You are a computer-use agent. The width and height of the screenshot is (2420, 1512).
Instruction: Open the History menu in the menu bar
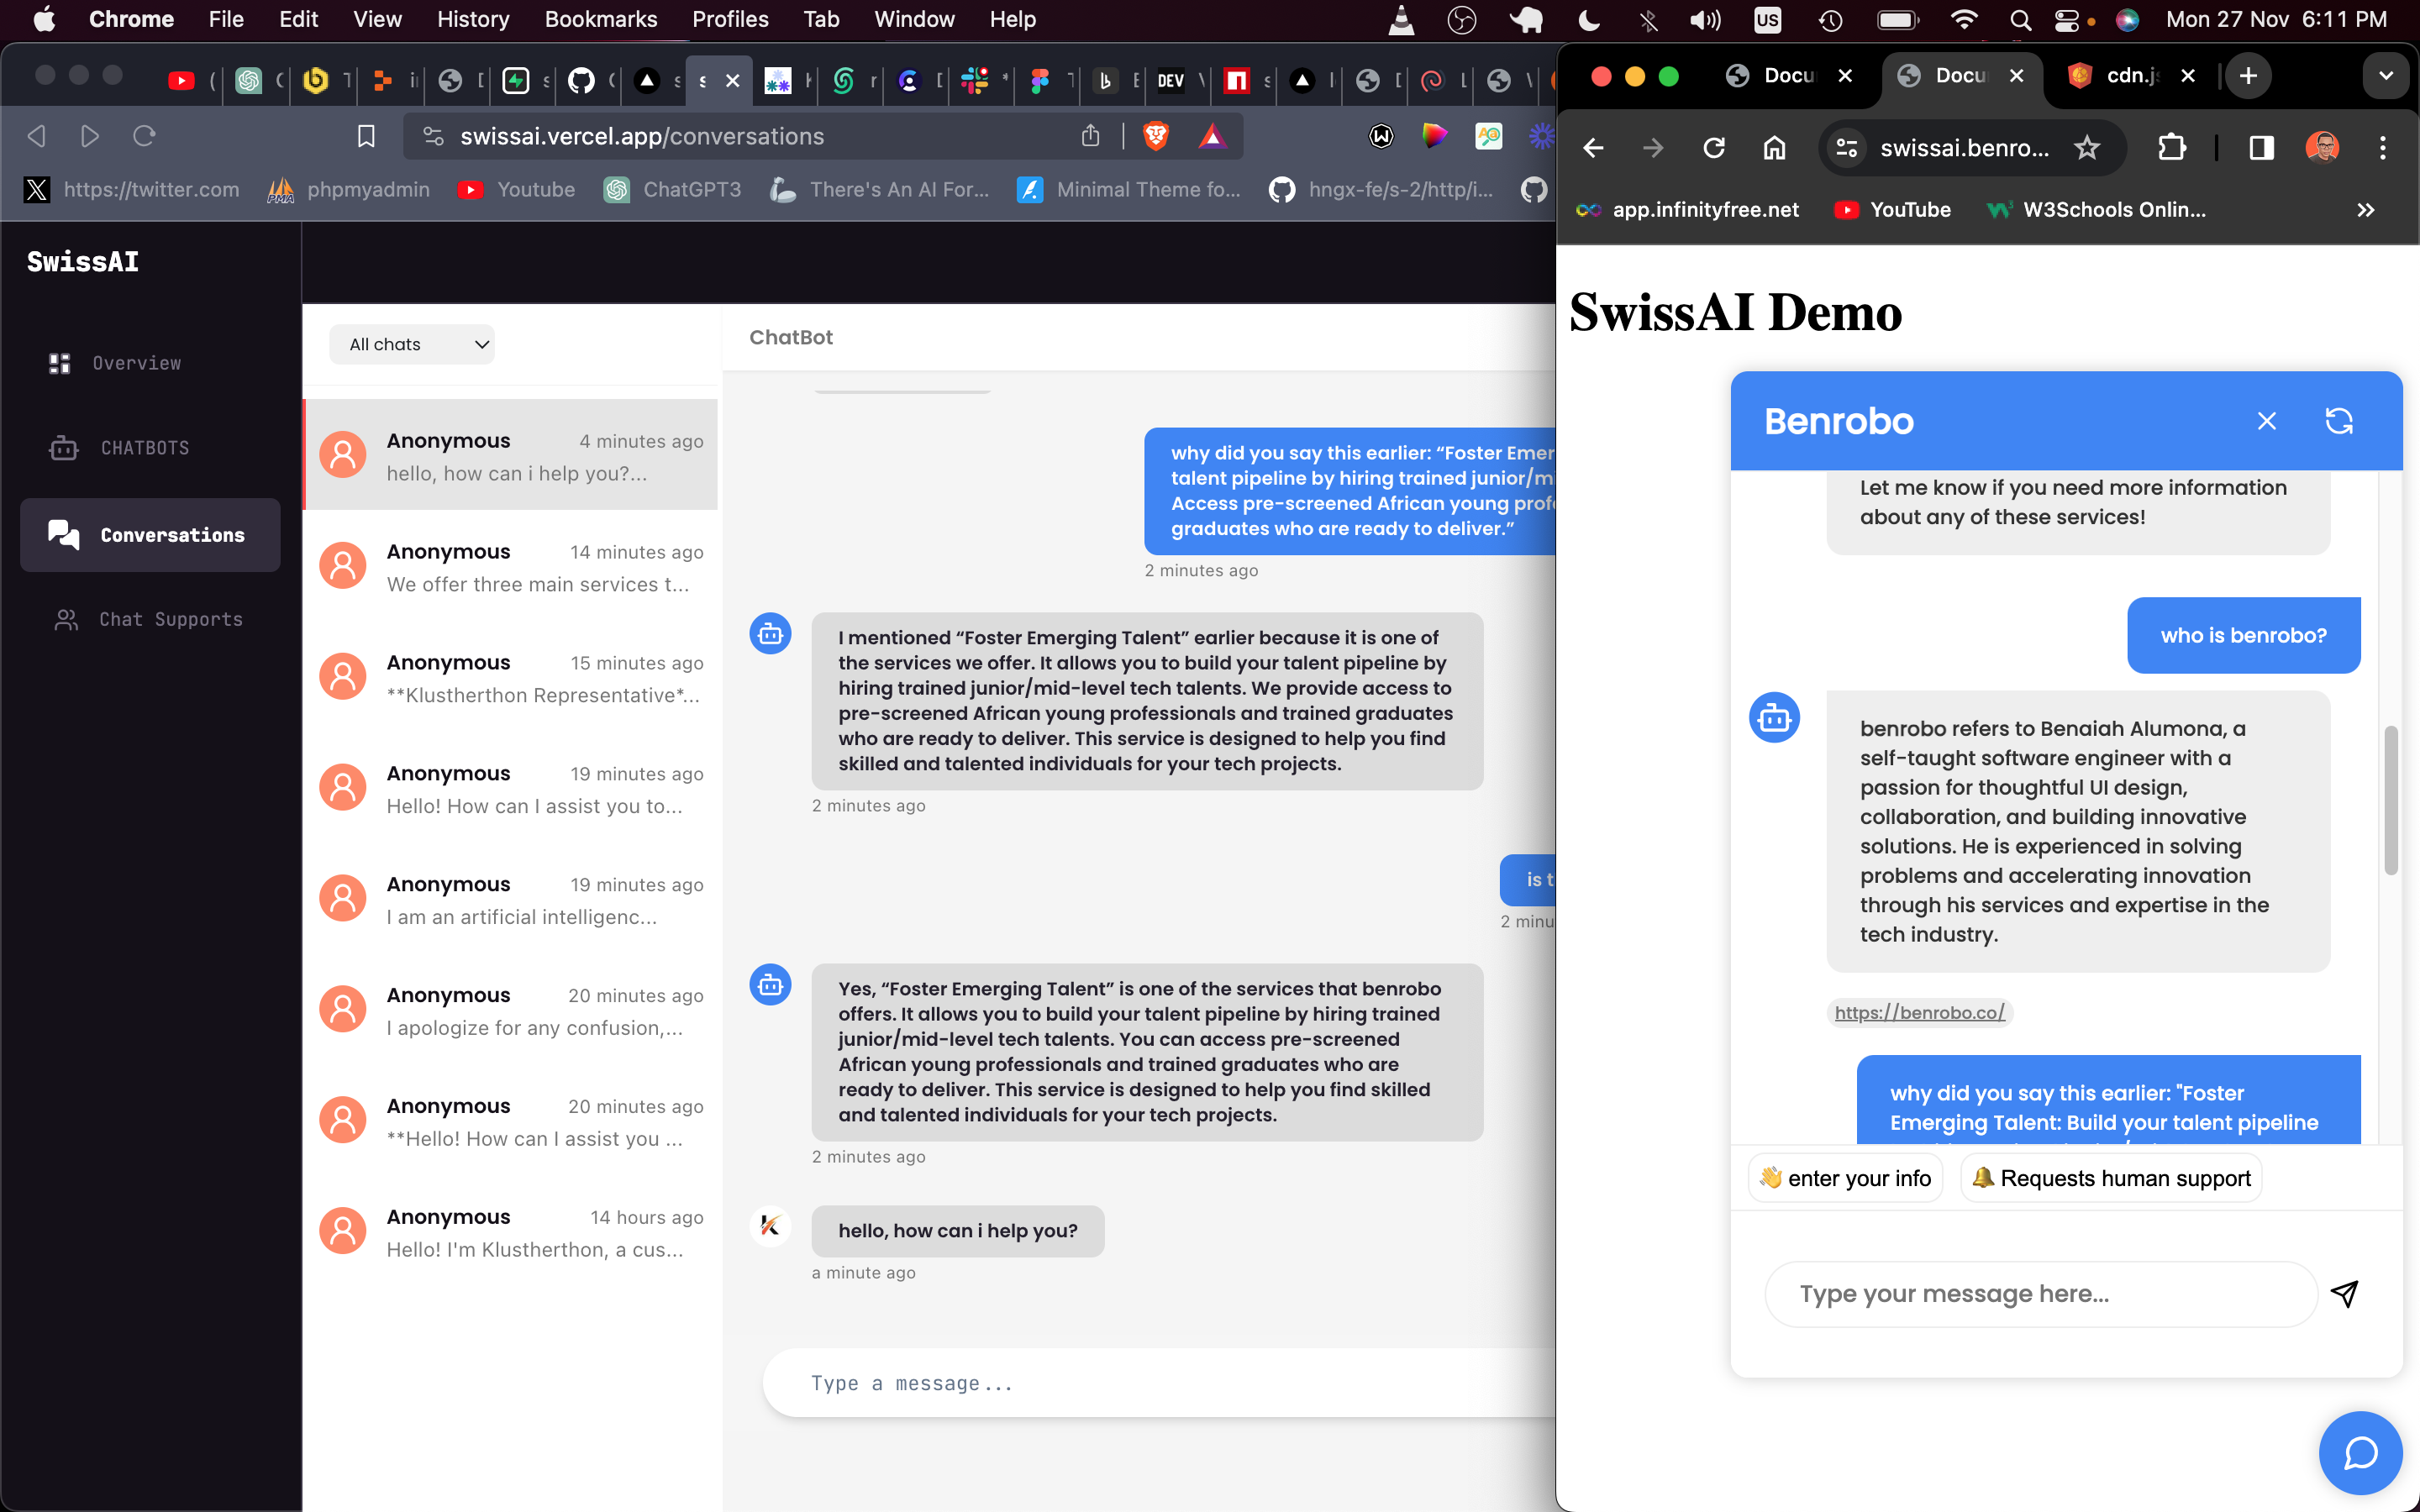(472, 19)
